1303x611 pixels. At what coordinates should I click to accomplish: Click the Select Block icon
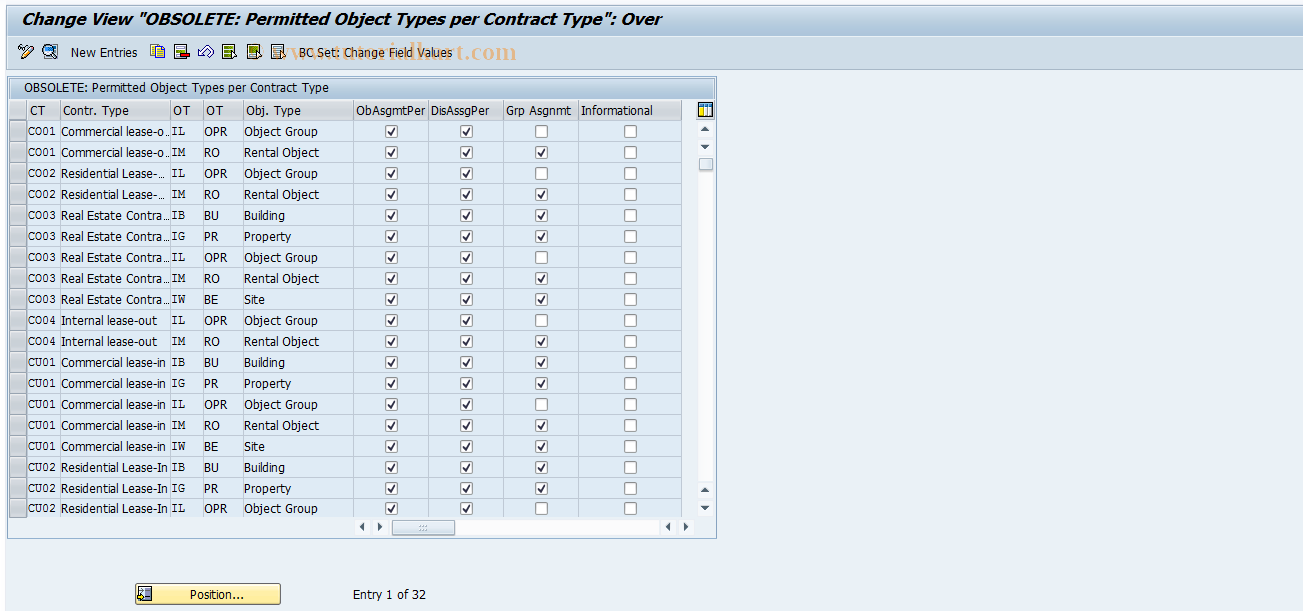(x=254, y=52)
